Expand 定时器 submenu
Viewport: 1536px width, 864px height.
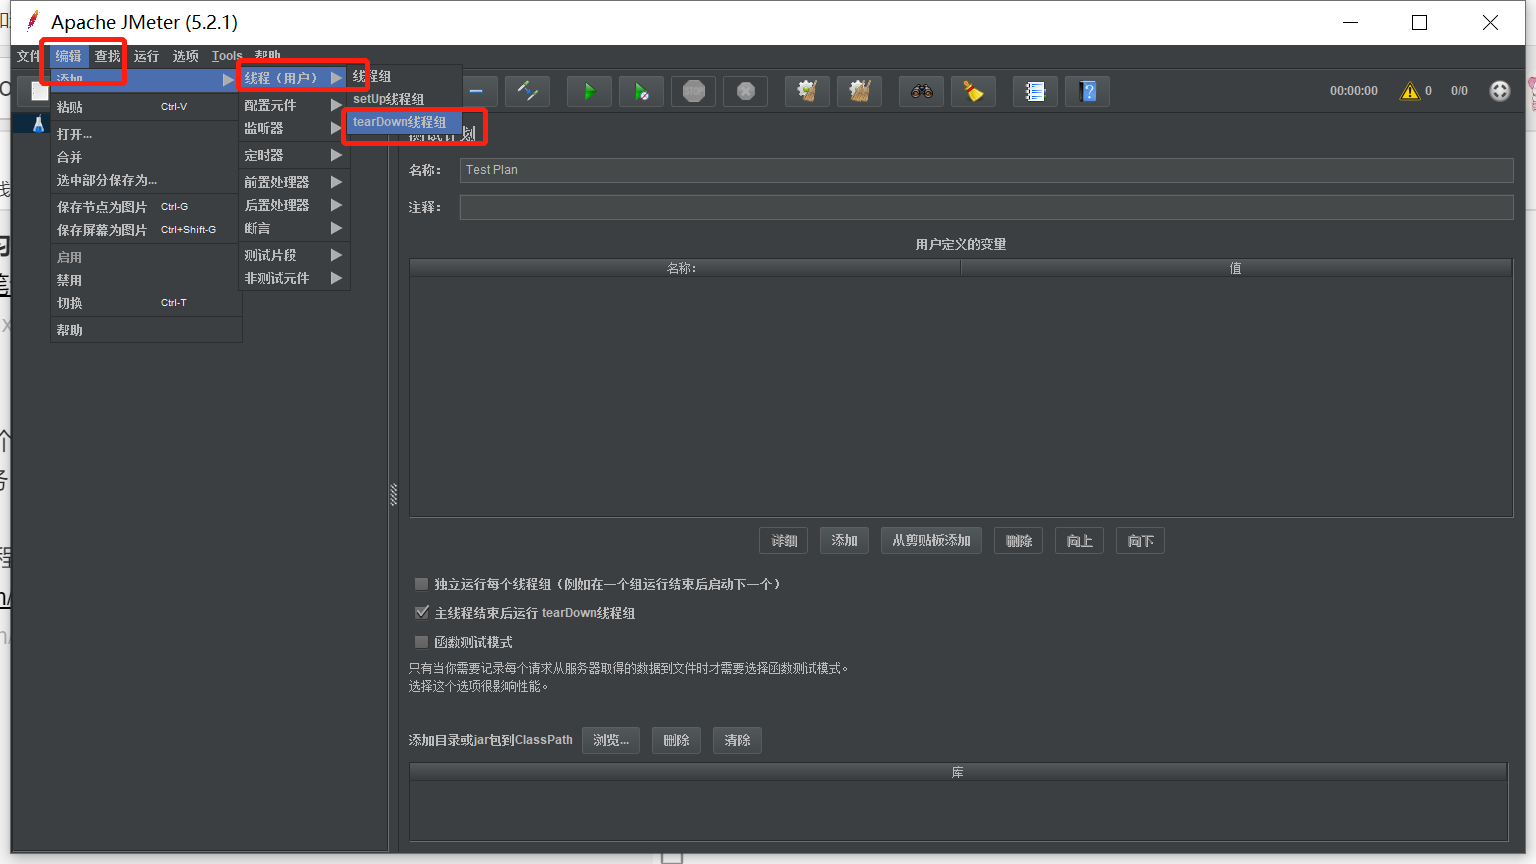coord(294,155)
